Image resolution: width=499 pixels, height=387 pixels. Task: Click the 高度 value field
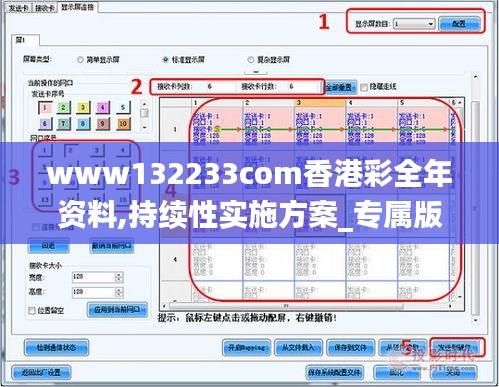(93, 292)
